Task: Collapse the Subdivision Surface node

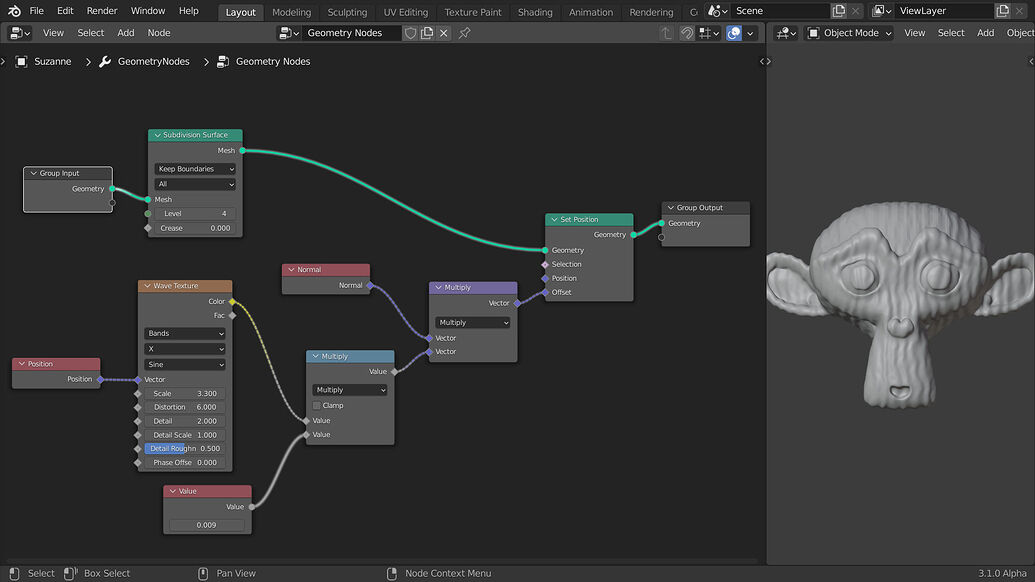Action: tap(157, 135)
